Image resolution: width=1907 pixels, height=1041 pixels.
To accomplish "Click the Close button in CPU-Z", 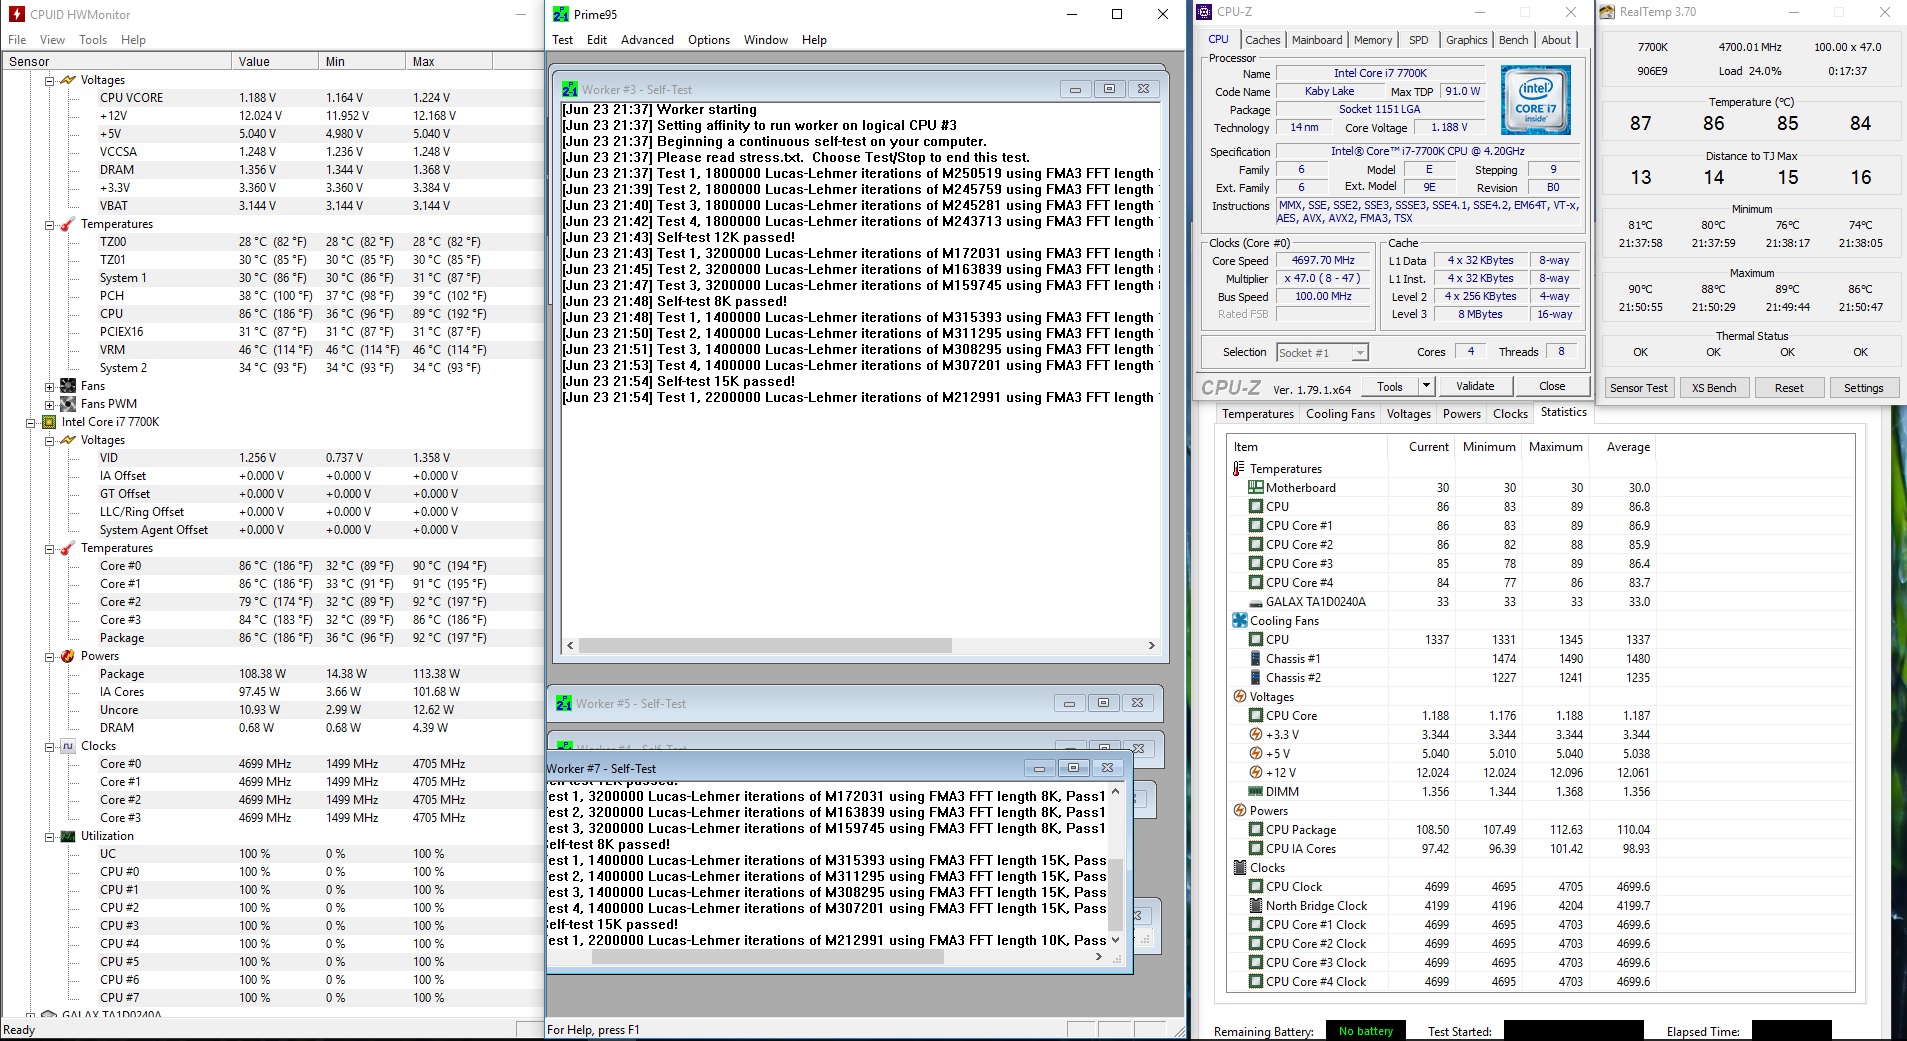I will (x=1552, y=386).
